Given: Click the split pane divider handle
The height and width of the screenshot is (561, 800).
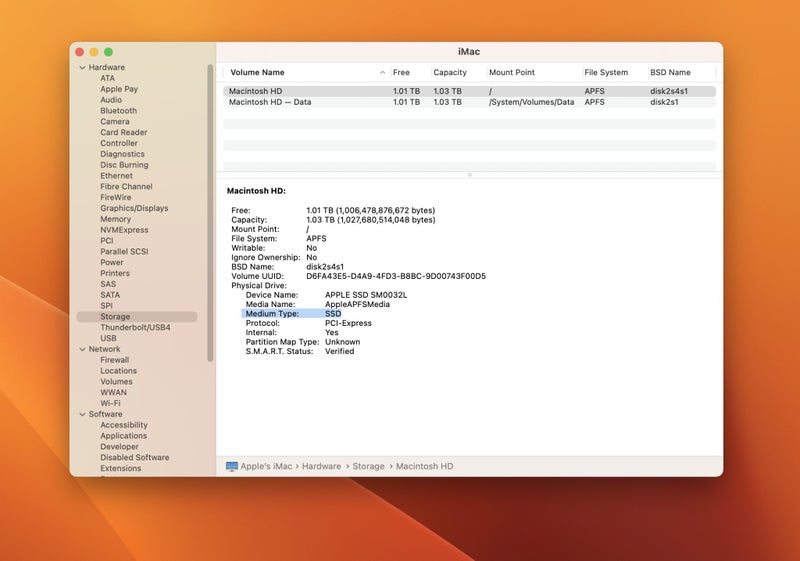Looking at the screenshot, I should pyautogui.click(x=469, y=175).
